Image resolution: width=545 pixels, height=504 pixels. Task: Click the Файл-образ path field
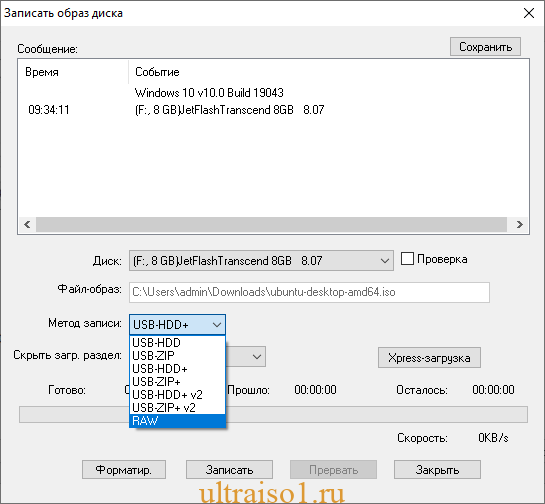[x=309, y=292]
